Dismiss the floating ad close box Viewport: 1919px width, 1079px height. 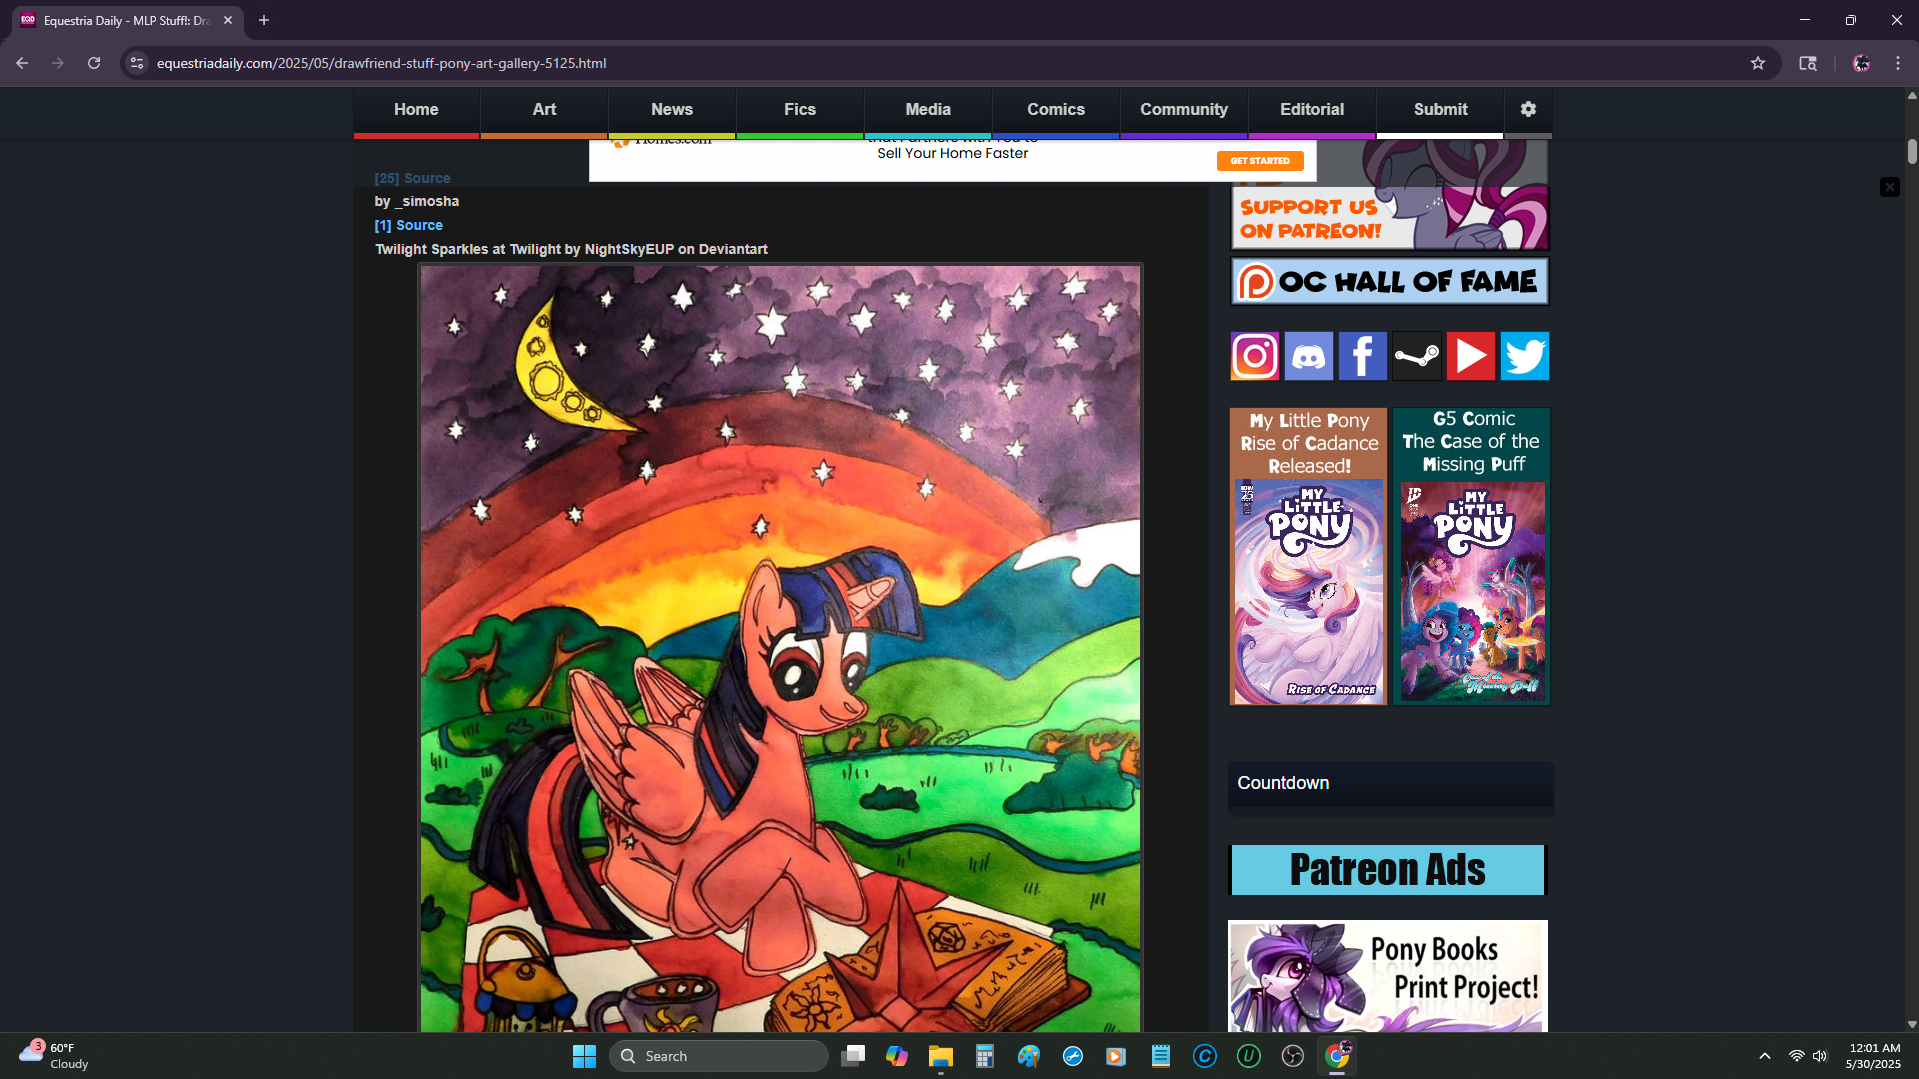(1890, 187)
